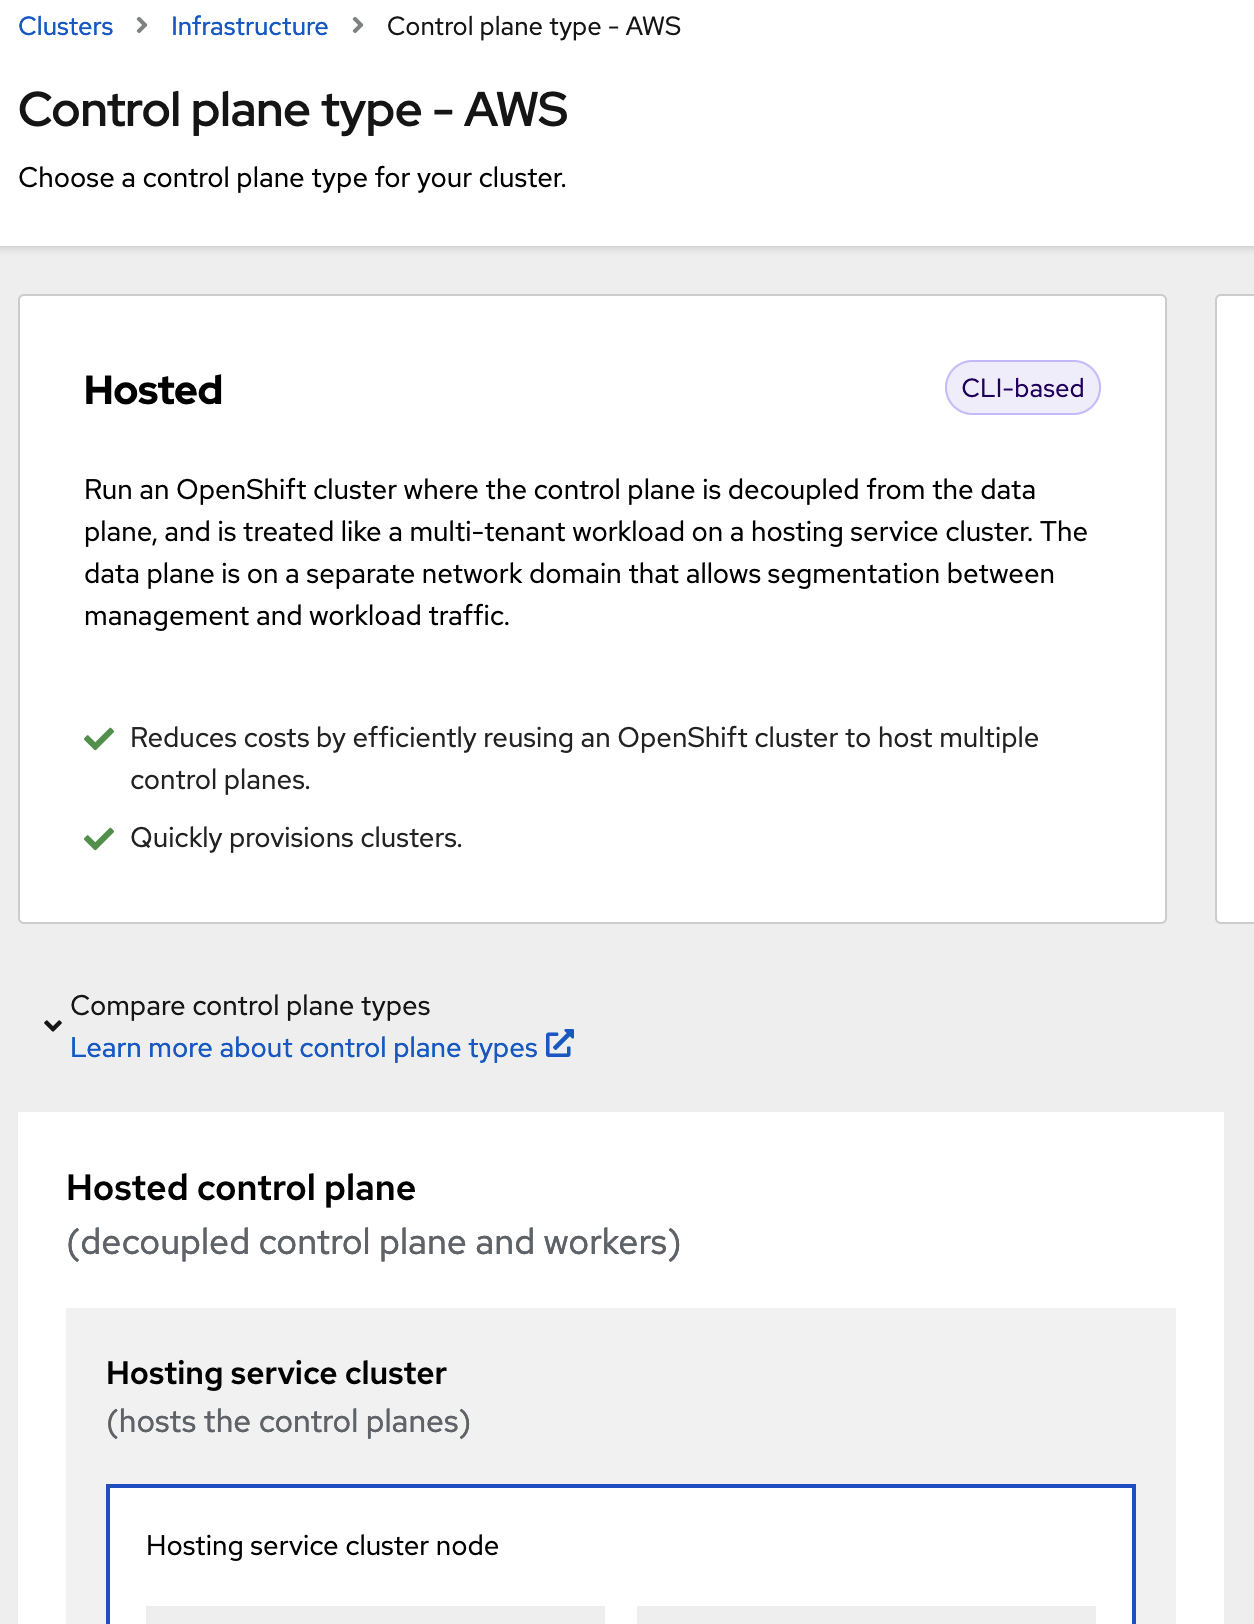Click the 'Hosting service cluster' diagram title
This screenshot has width=1254, height=1624.
(x=276, y=1373)
